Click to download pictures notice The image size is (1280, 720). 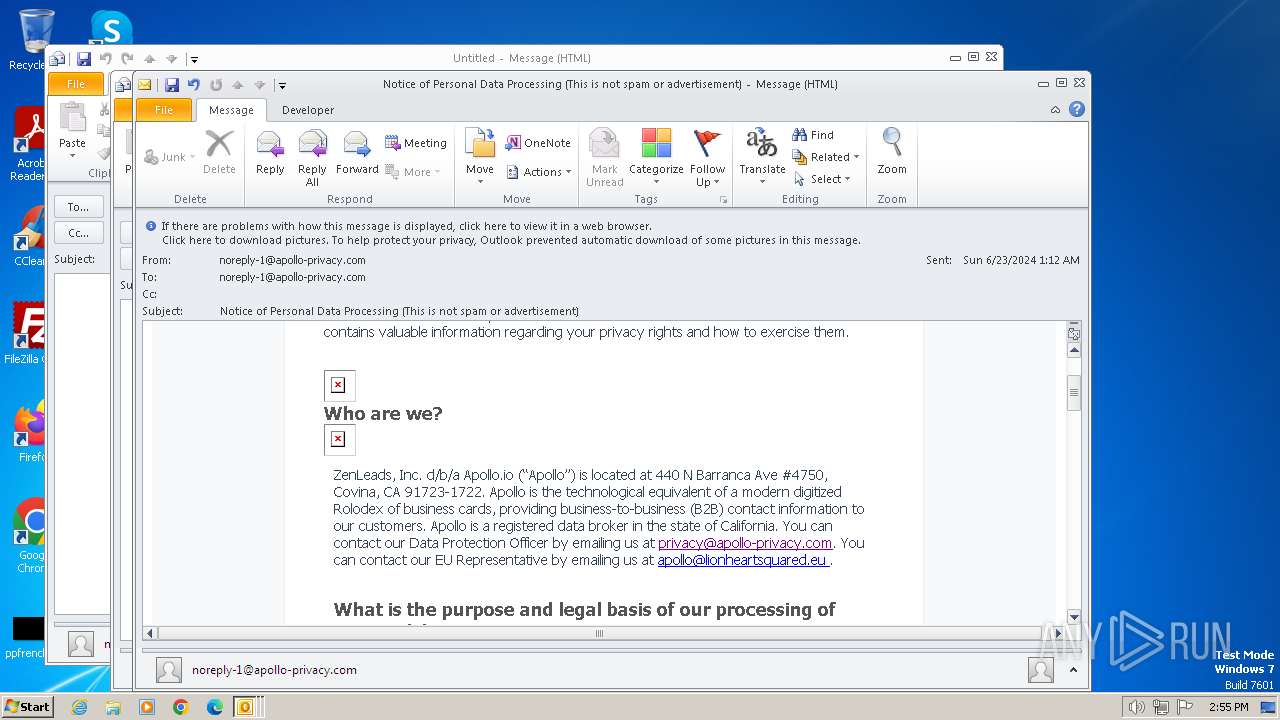click(x=511, y=240)
